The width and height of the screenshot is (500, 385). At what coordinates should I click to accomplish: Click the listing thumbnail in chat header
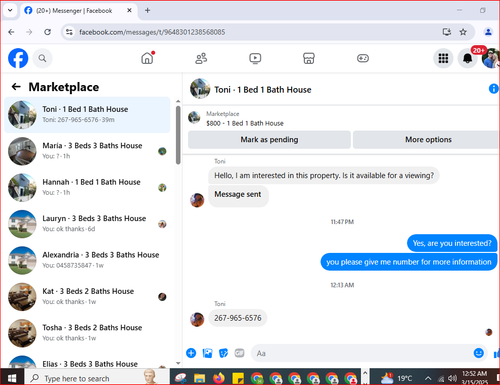200,89
